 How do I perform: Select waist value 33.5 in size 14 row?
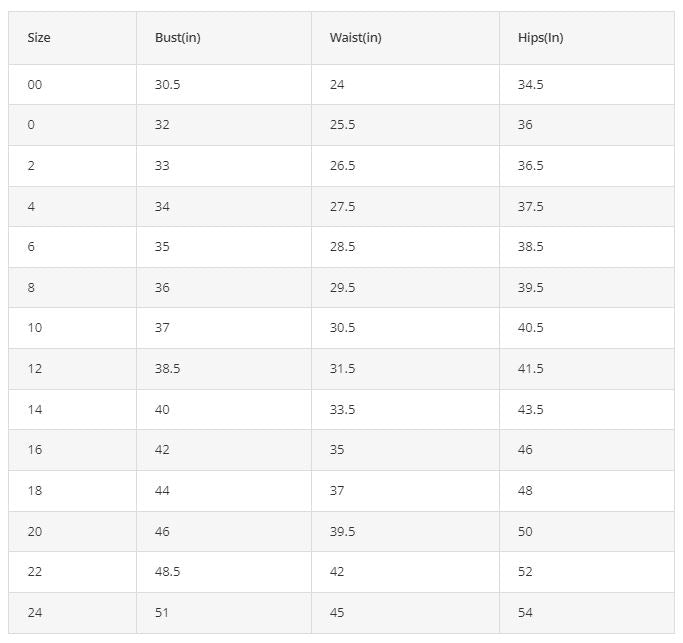click(342, 410)
